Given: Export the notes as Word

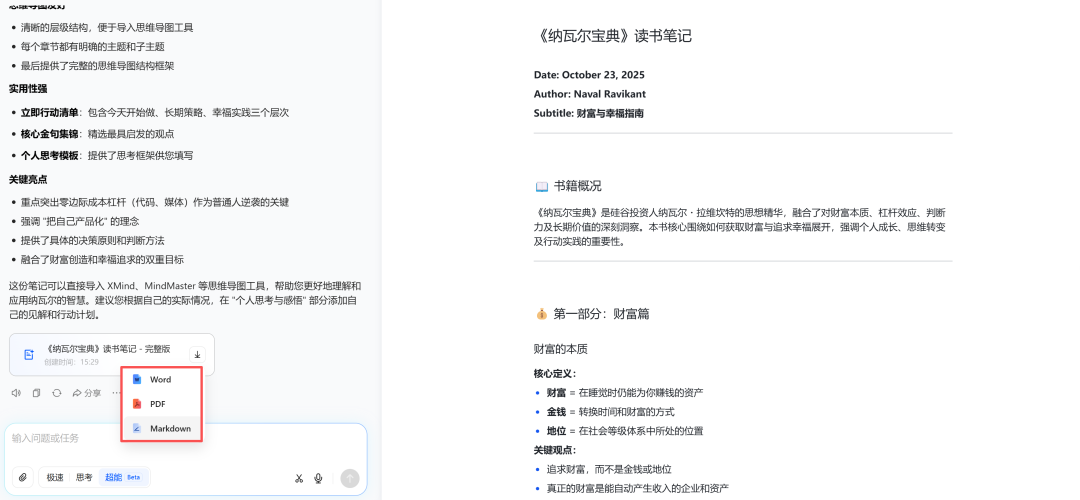Looking at the screenshot, I should click(x=161, y=379).
